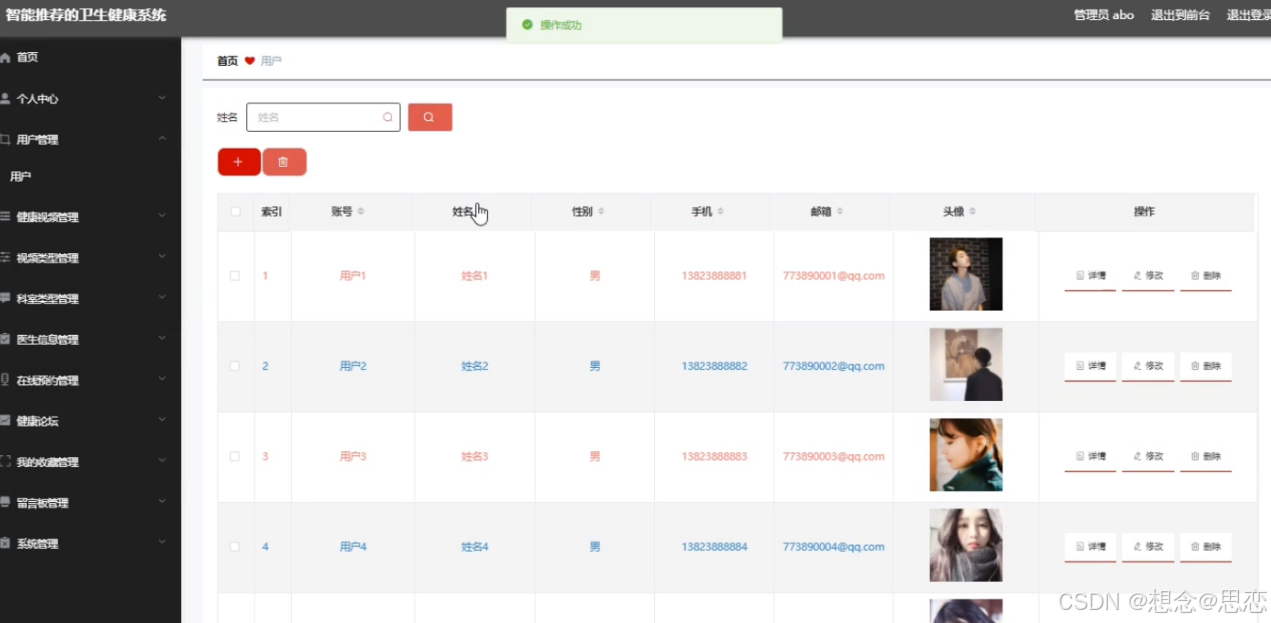Image resolution: width=1271 pixels, height=623 pixels.
Task: Click avatar thumbnail of 用户2
Action: coord(966,364)
